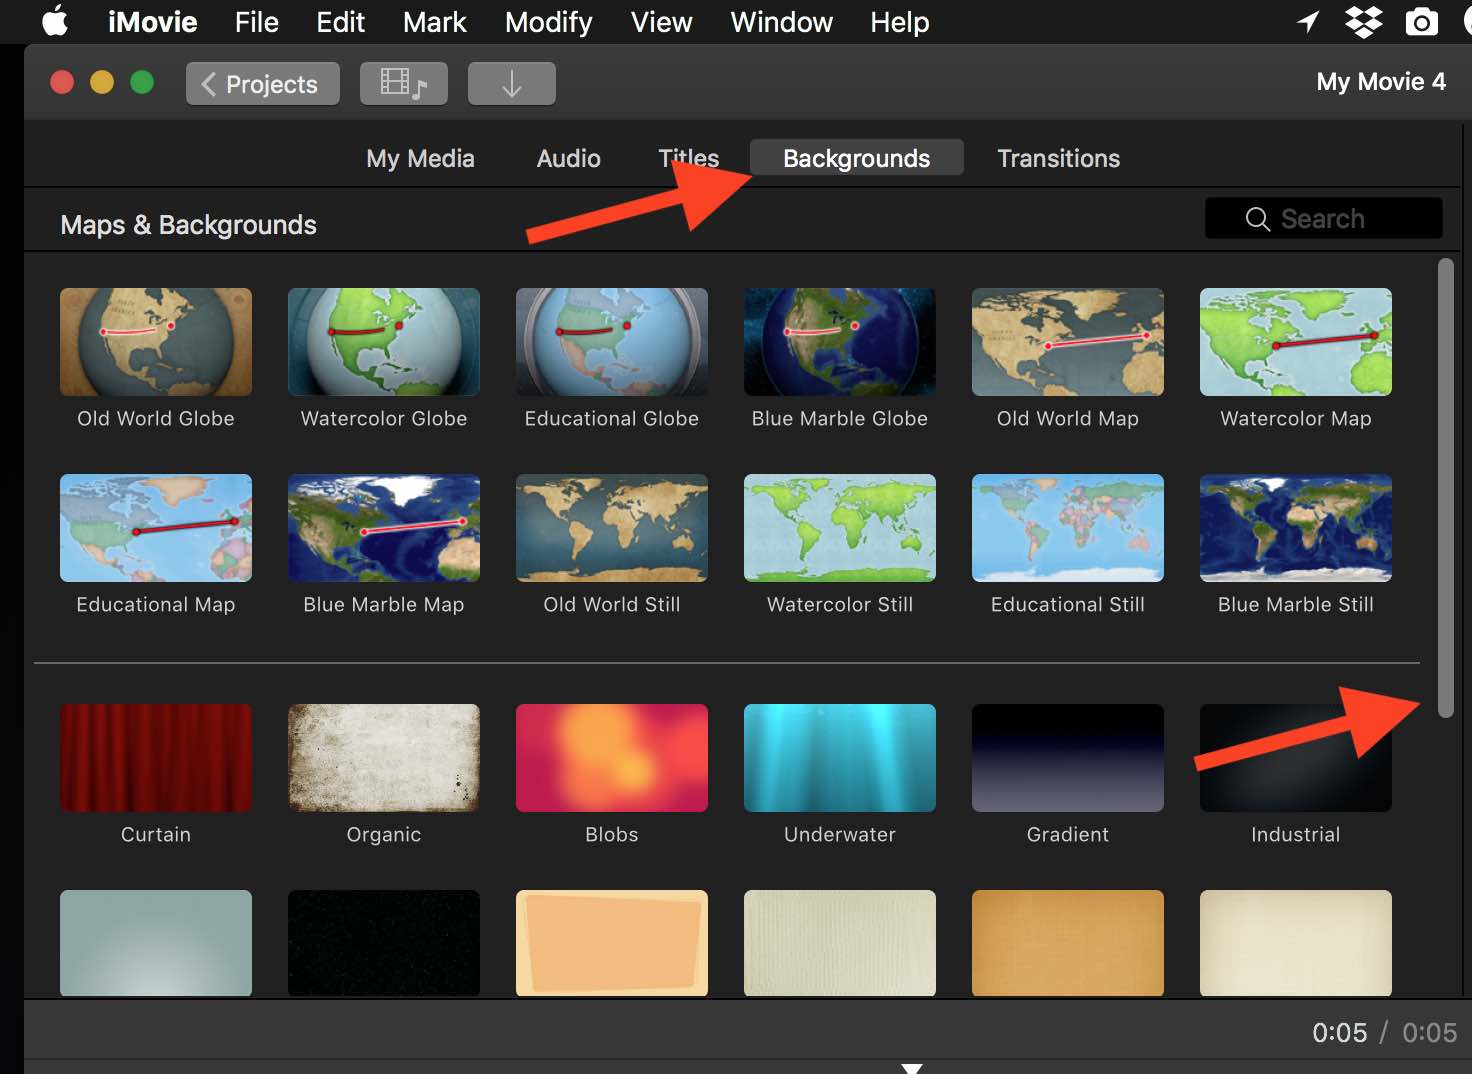Viewport: 1472px width, 1074px height.
Task: Click the Old World Globe label
Action: click(156, 418)
